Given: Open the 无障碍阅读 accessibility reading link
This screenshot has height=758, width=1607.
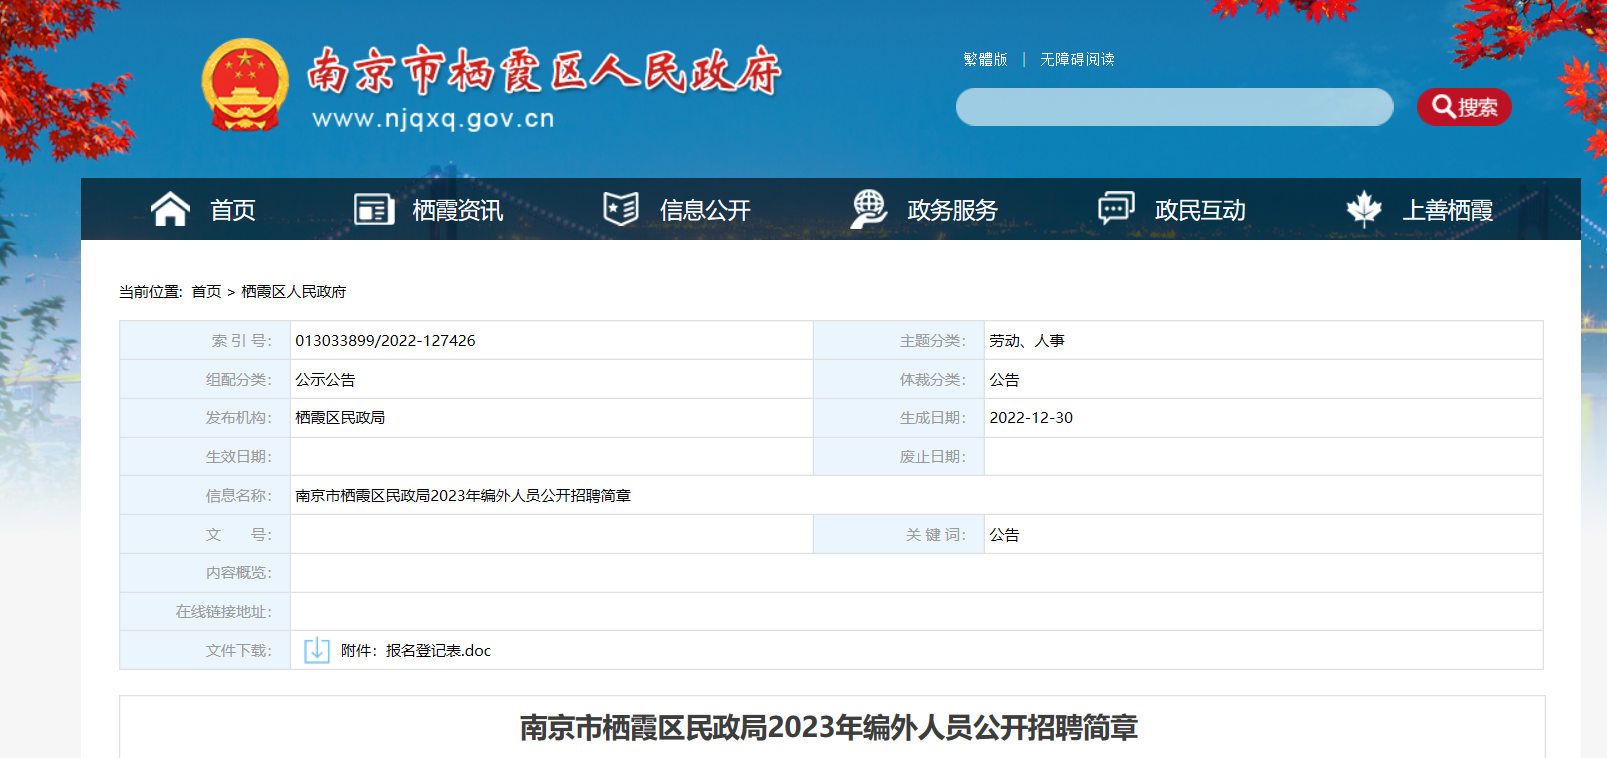Looking at the screenshot, I should (x=1077, y=60).
